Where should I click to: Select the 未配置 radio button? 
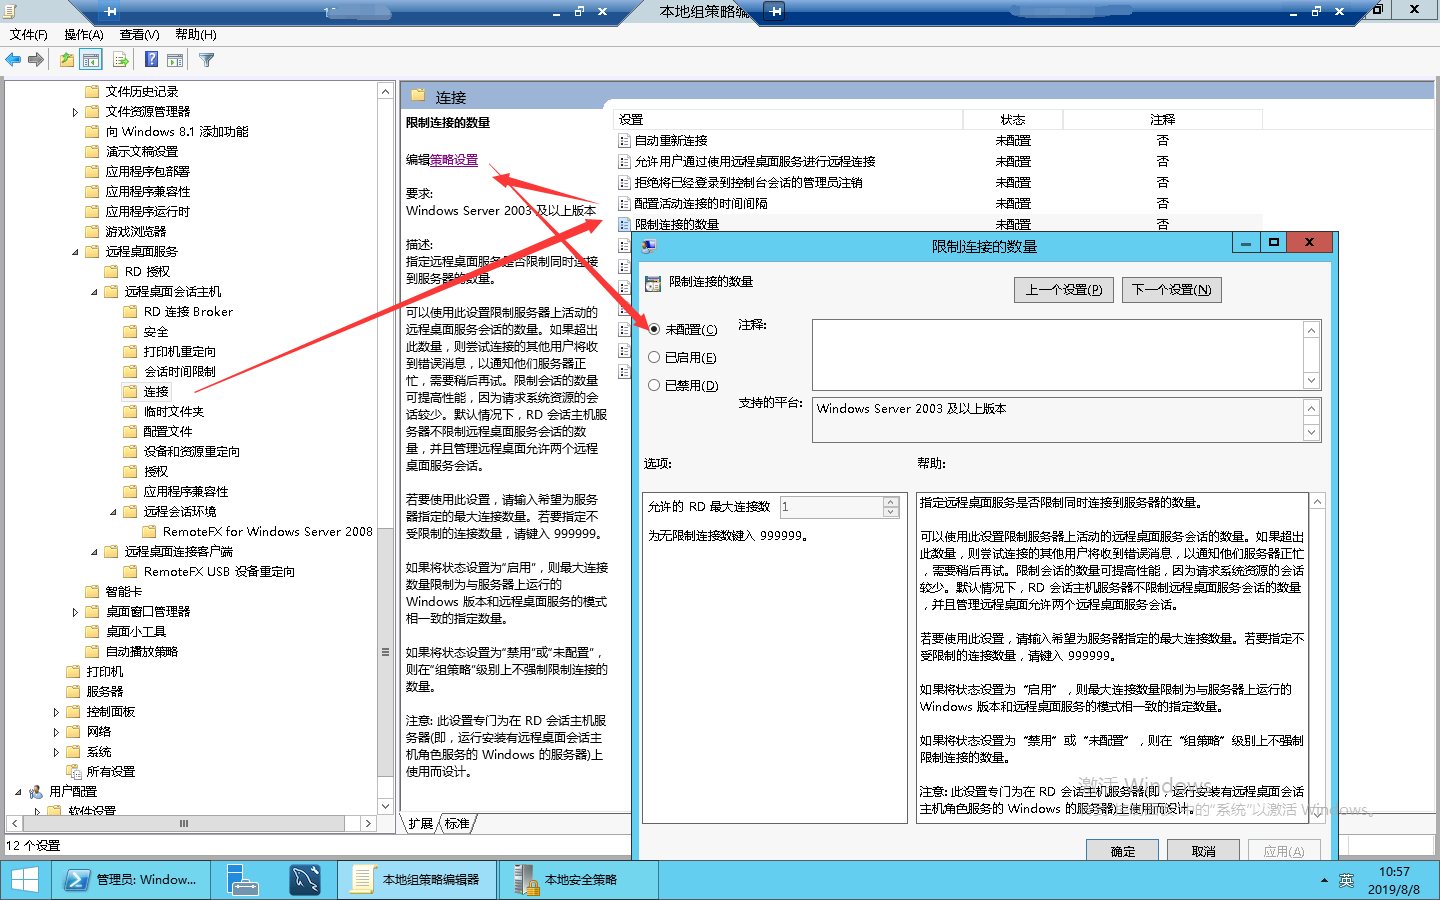[654, 329]
